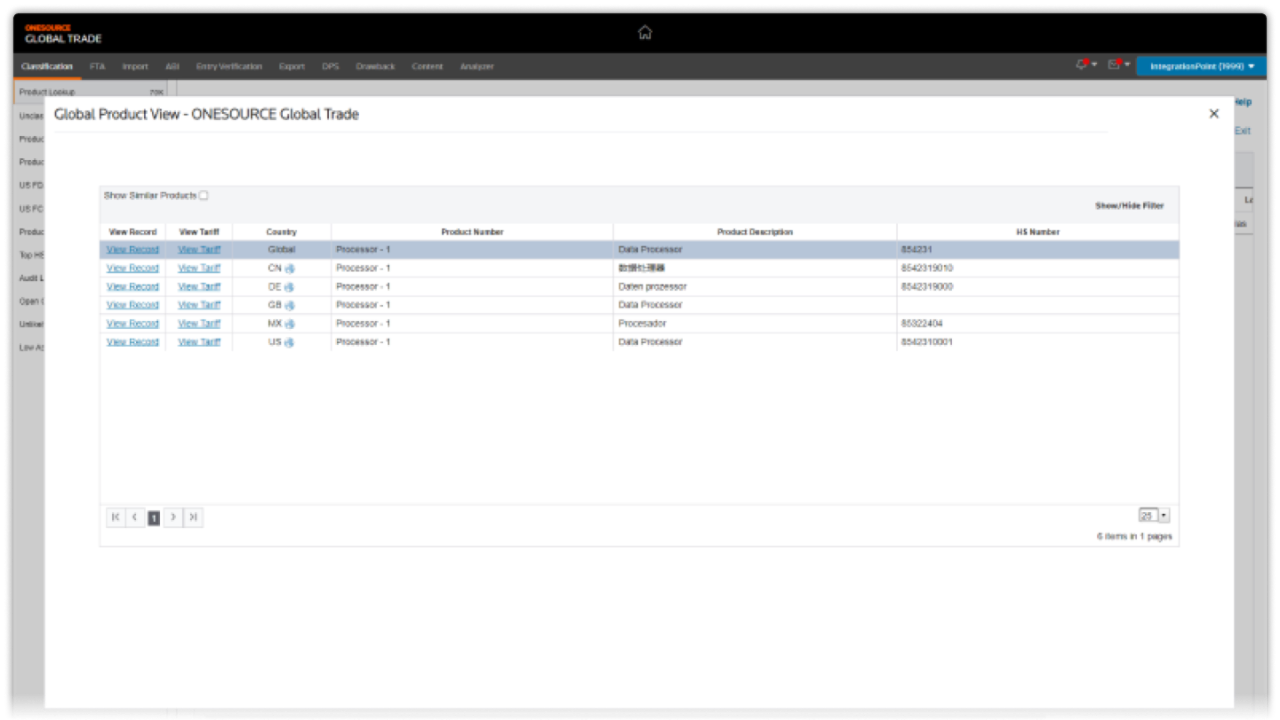Open View Record for the Global row
The image size is (1280, 720).
132,250
